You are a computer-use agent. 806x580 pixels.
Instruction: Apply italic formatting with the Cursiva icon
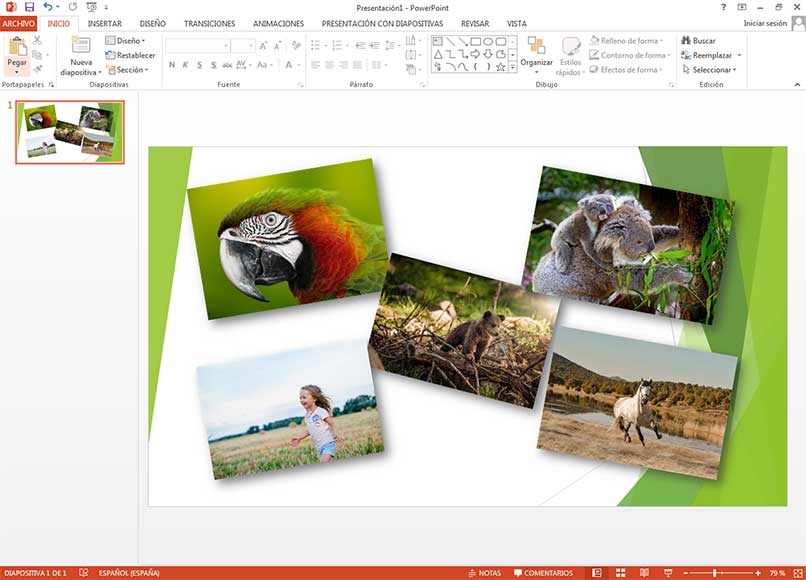tap(184, 64)
